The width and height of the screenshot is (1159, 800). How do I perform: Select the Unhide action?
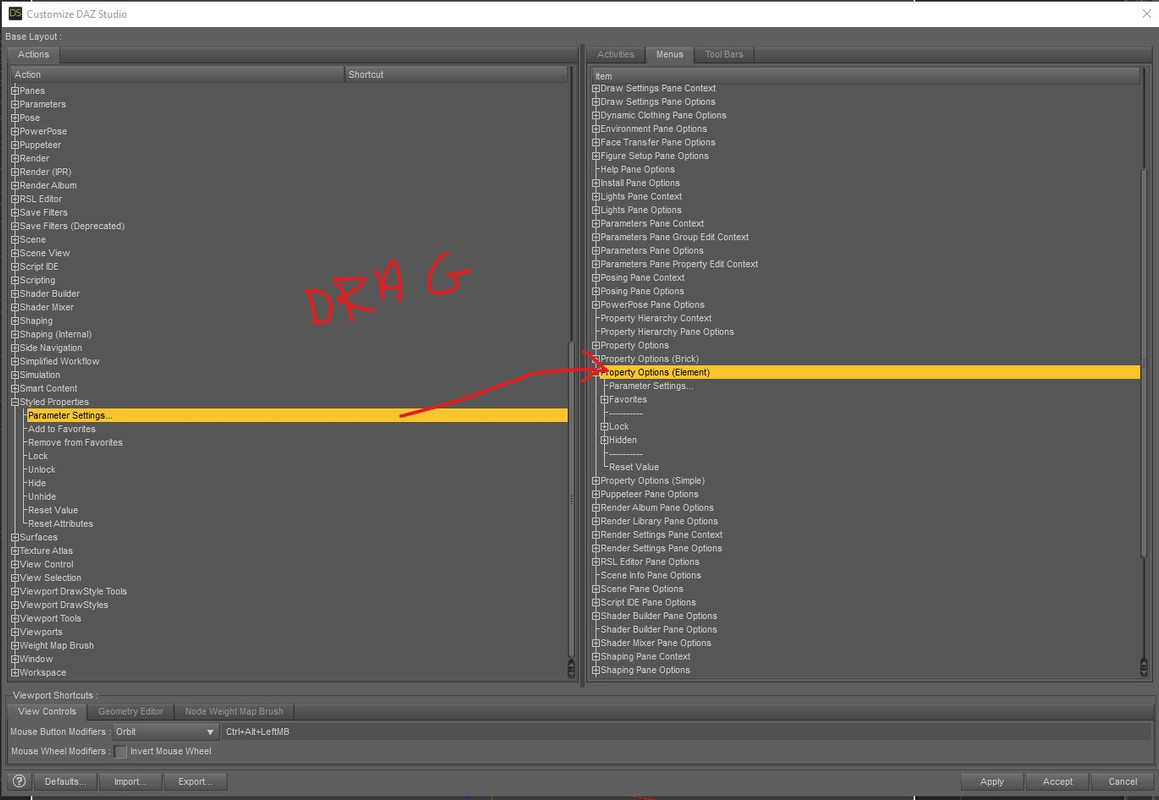coord(41,497)
